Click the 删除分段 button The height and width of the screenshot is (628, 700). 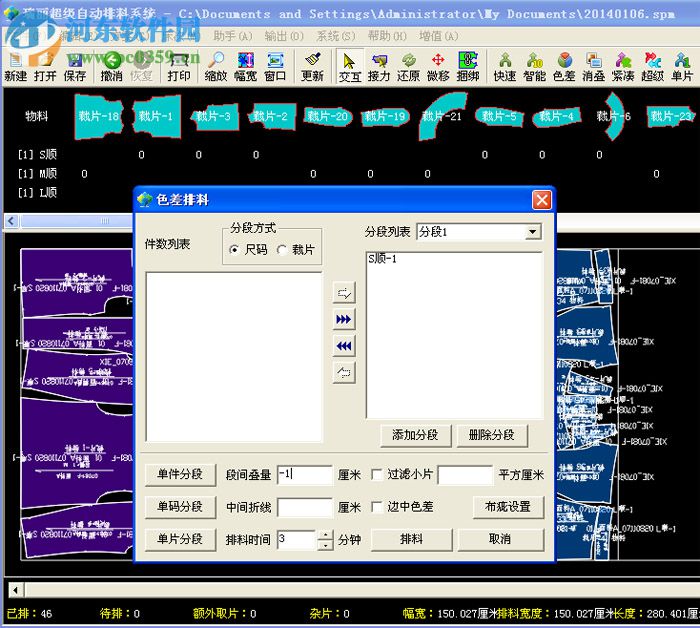coord(492,435)
